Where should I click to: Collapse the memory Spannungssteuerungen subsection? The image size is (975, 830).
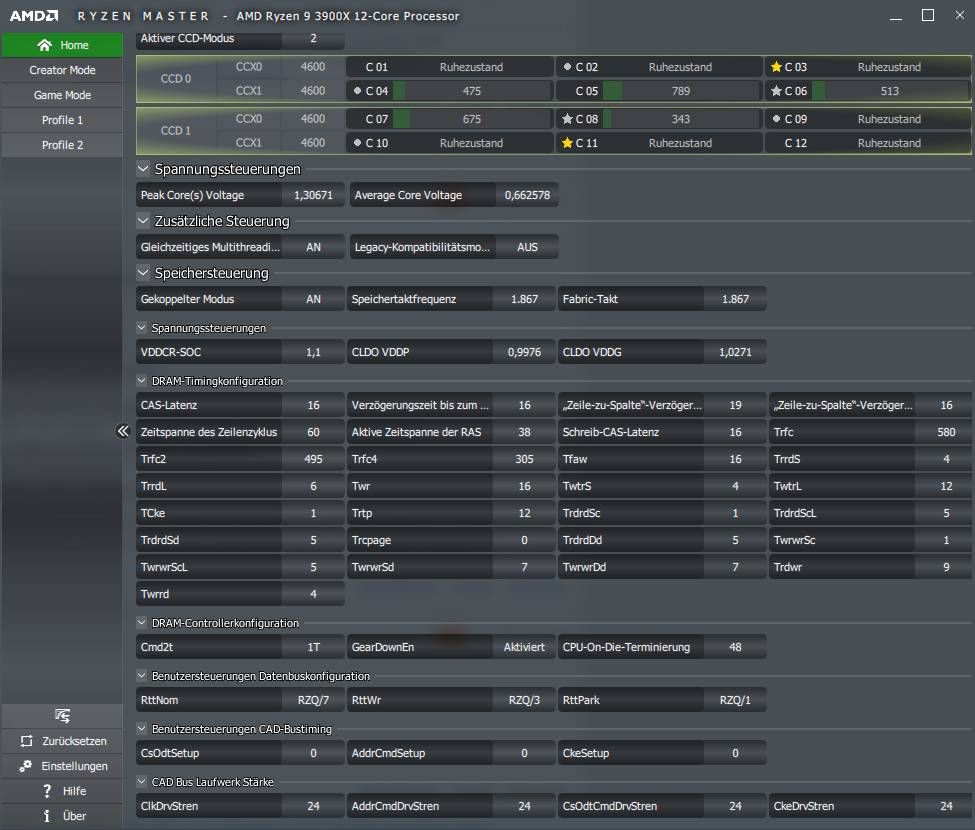[x=142, y=327]
